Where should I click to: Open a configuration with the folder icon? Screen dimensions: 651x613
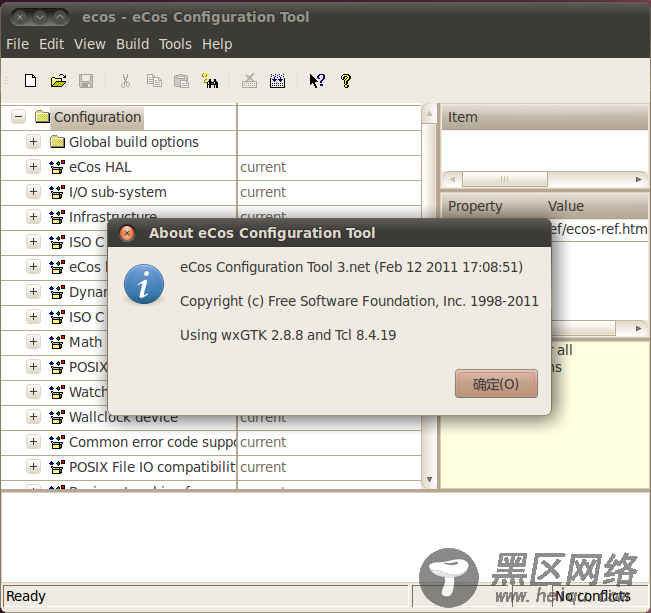point(58,81)
